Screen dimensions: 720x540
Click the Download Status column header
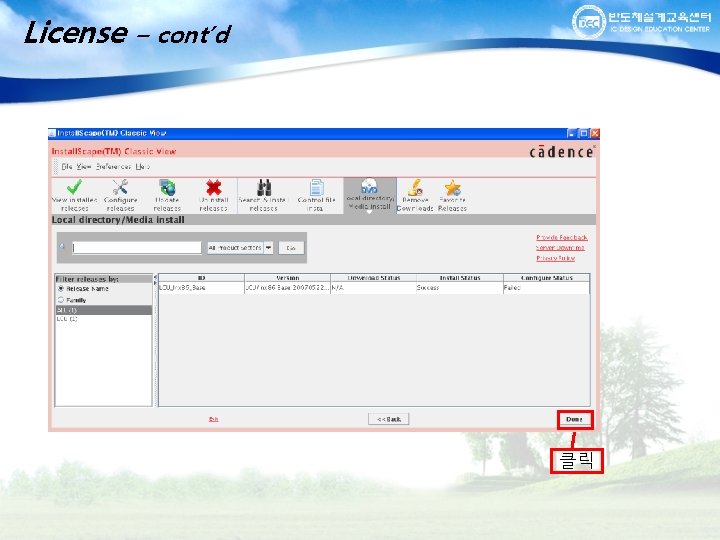coord(373,278)
